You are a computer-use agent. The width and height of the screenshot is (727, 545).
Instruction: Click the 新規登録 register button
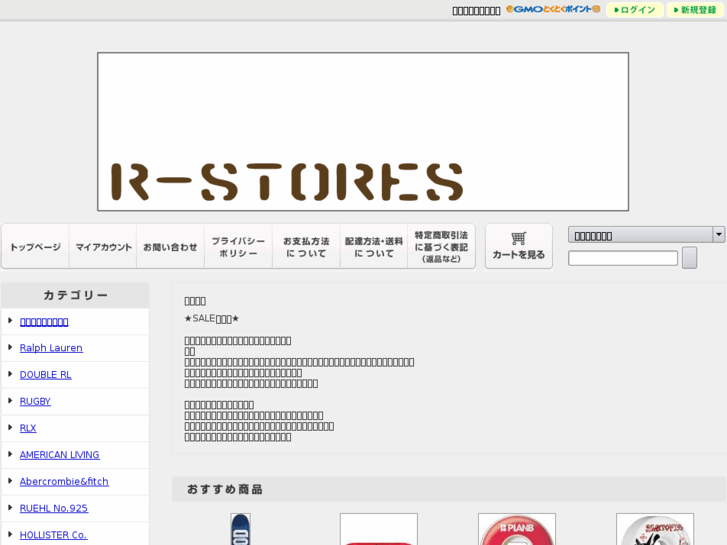coord(695,10)
